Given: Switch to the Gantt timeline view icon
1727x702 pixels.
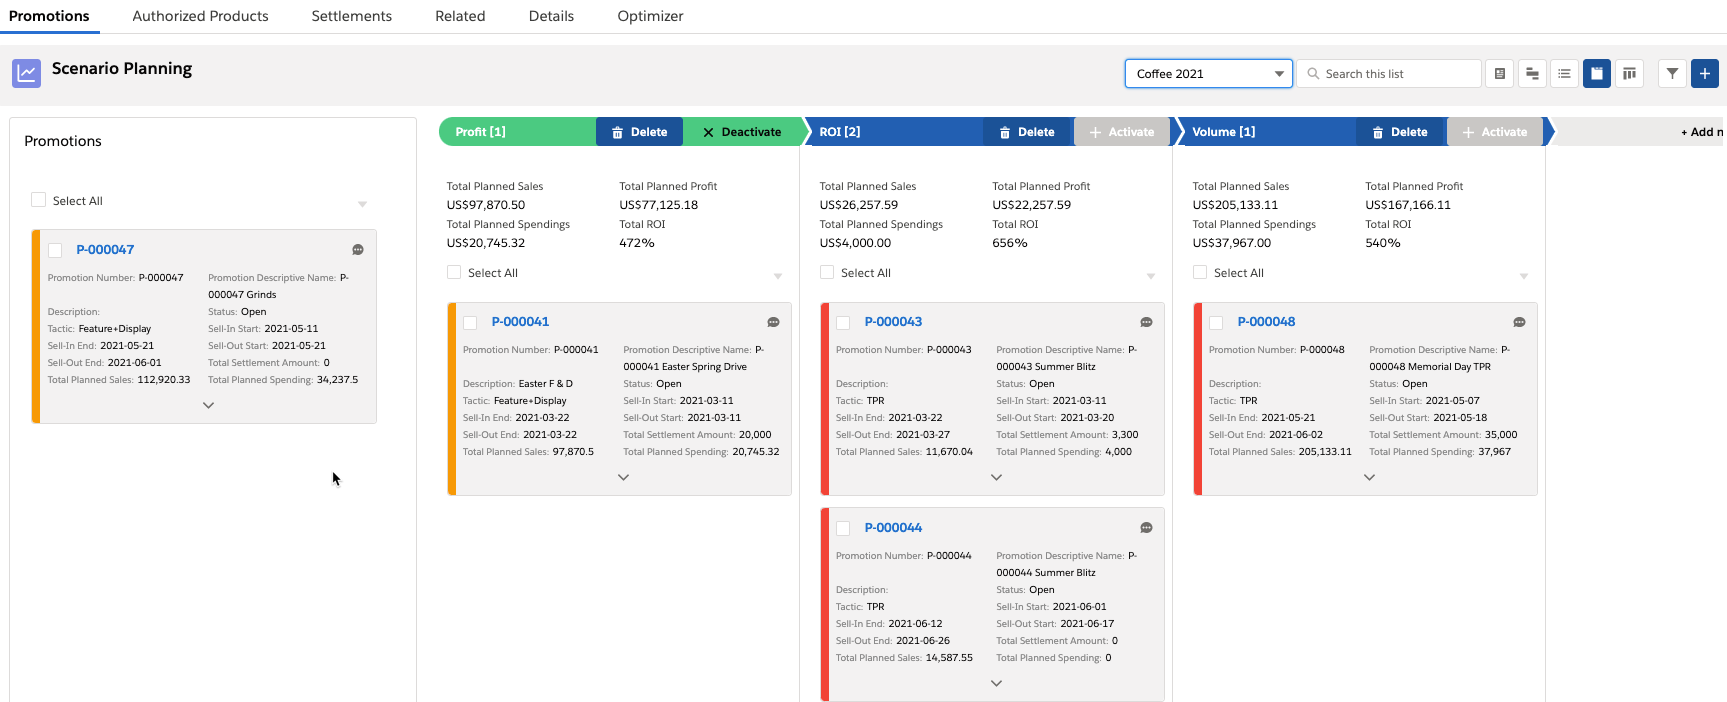Looking at the screenshot, I should (x=1532, y=74).
